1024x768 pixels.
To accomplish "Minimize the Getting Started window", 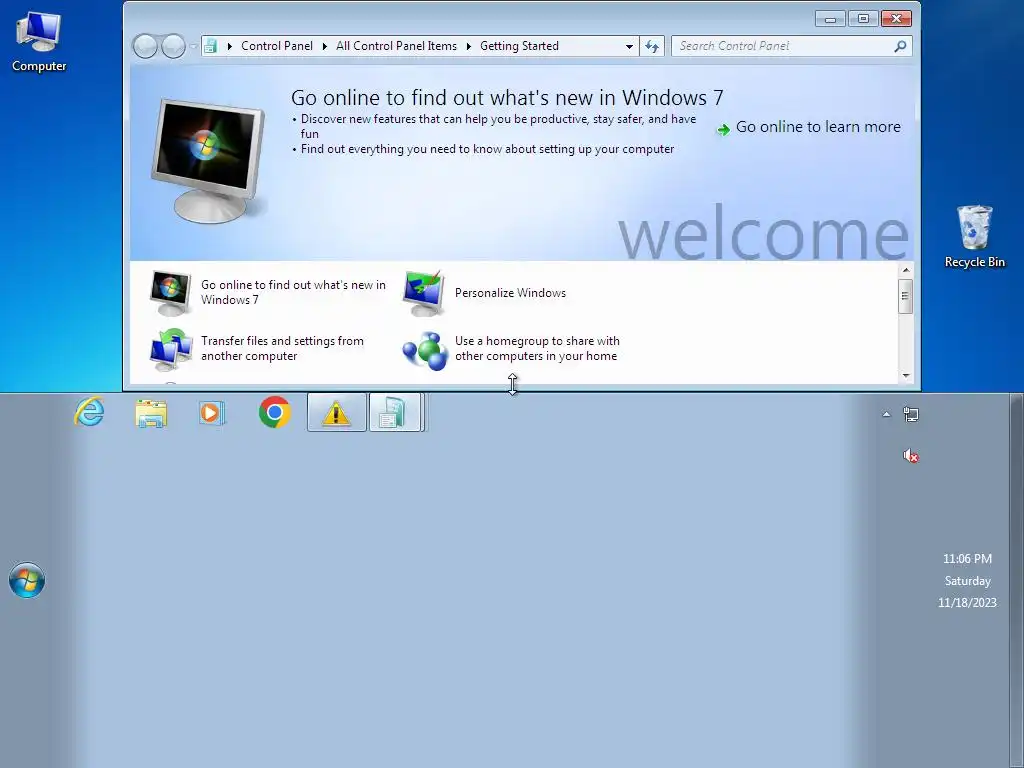I will [x=830, y=19].
